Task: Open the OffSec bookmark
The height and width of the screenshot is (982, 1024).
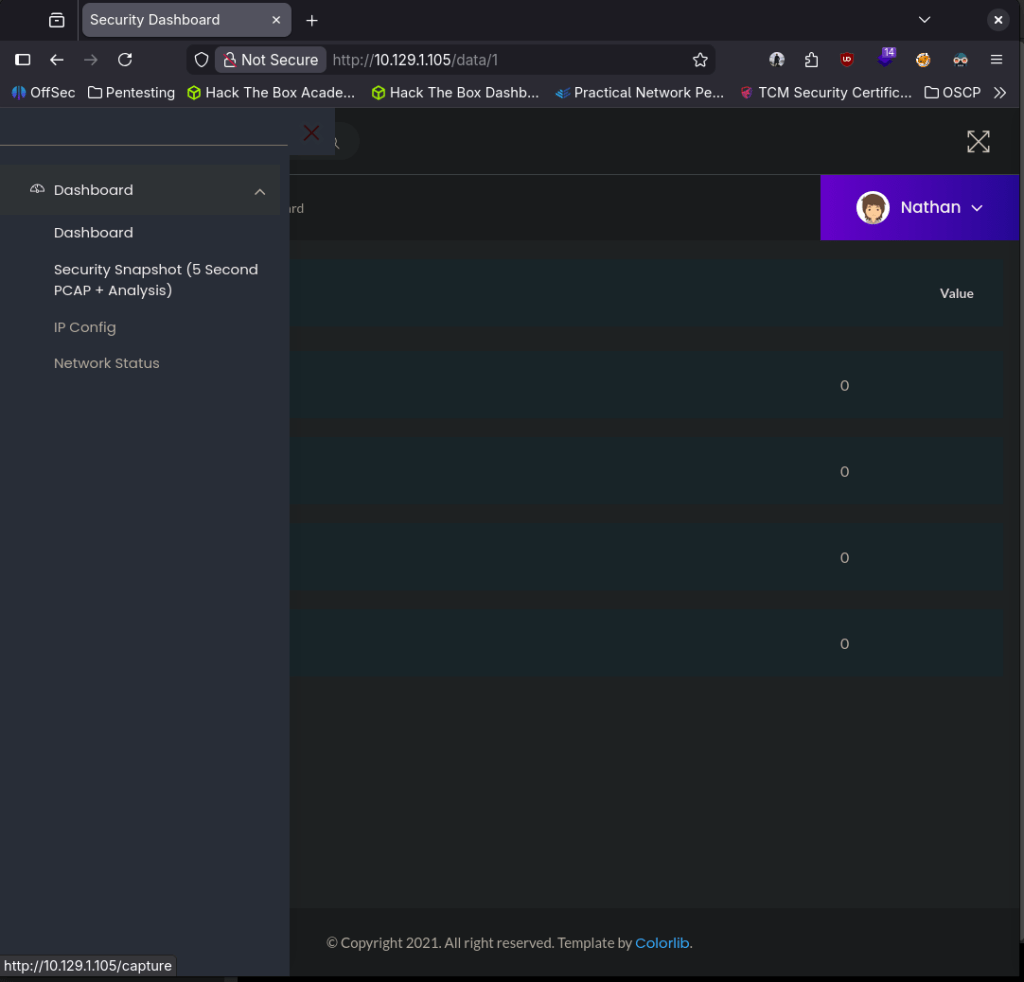Action: pyautogui.click(x=44, y=93)
